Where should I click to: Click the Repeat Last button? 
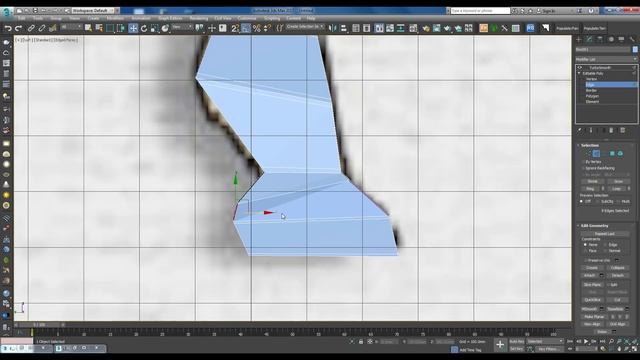click(605, 234)
